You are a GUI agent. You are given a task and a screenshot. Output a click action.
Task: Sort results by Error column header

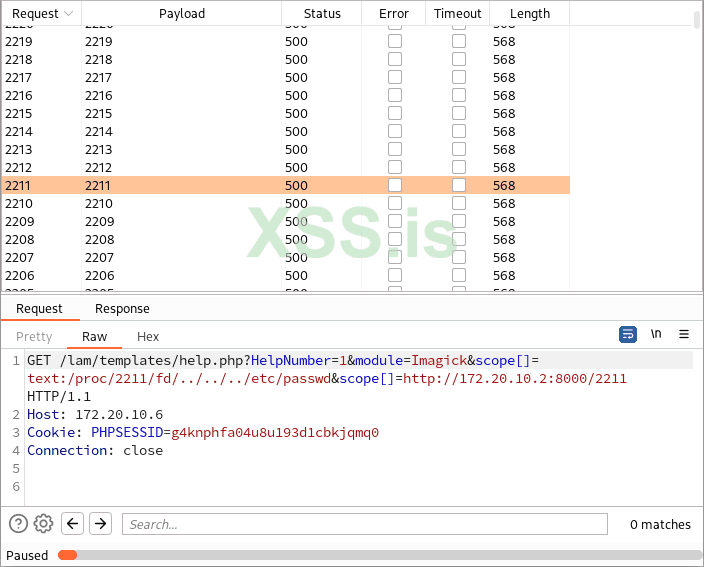394,13
